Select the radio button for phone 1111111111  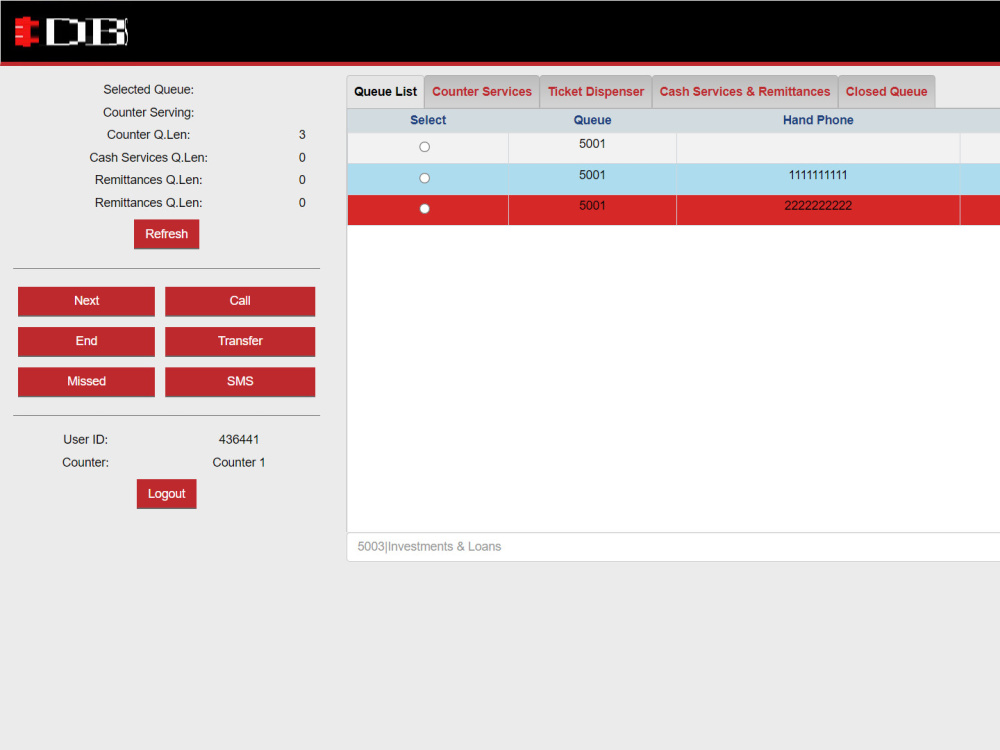click(424, 178)
